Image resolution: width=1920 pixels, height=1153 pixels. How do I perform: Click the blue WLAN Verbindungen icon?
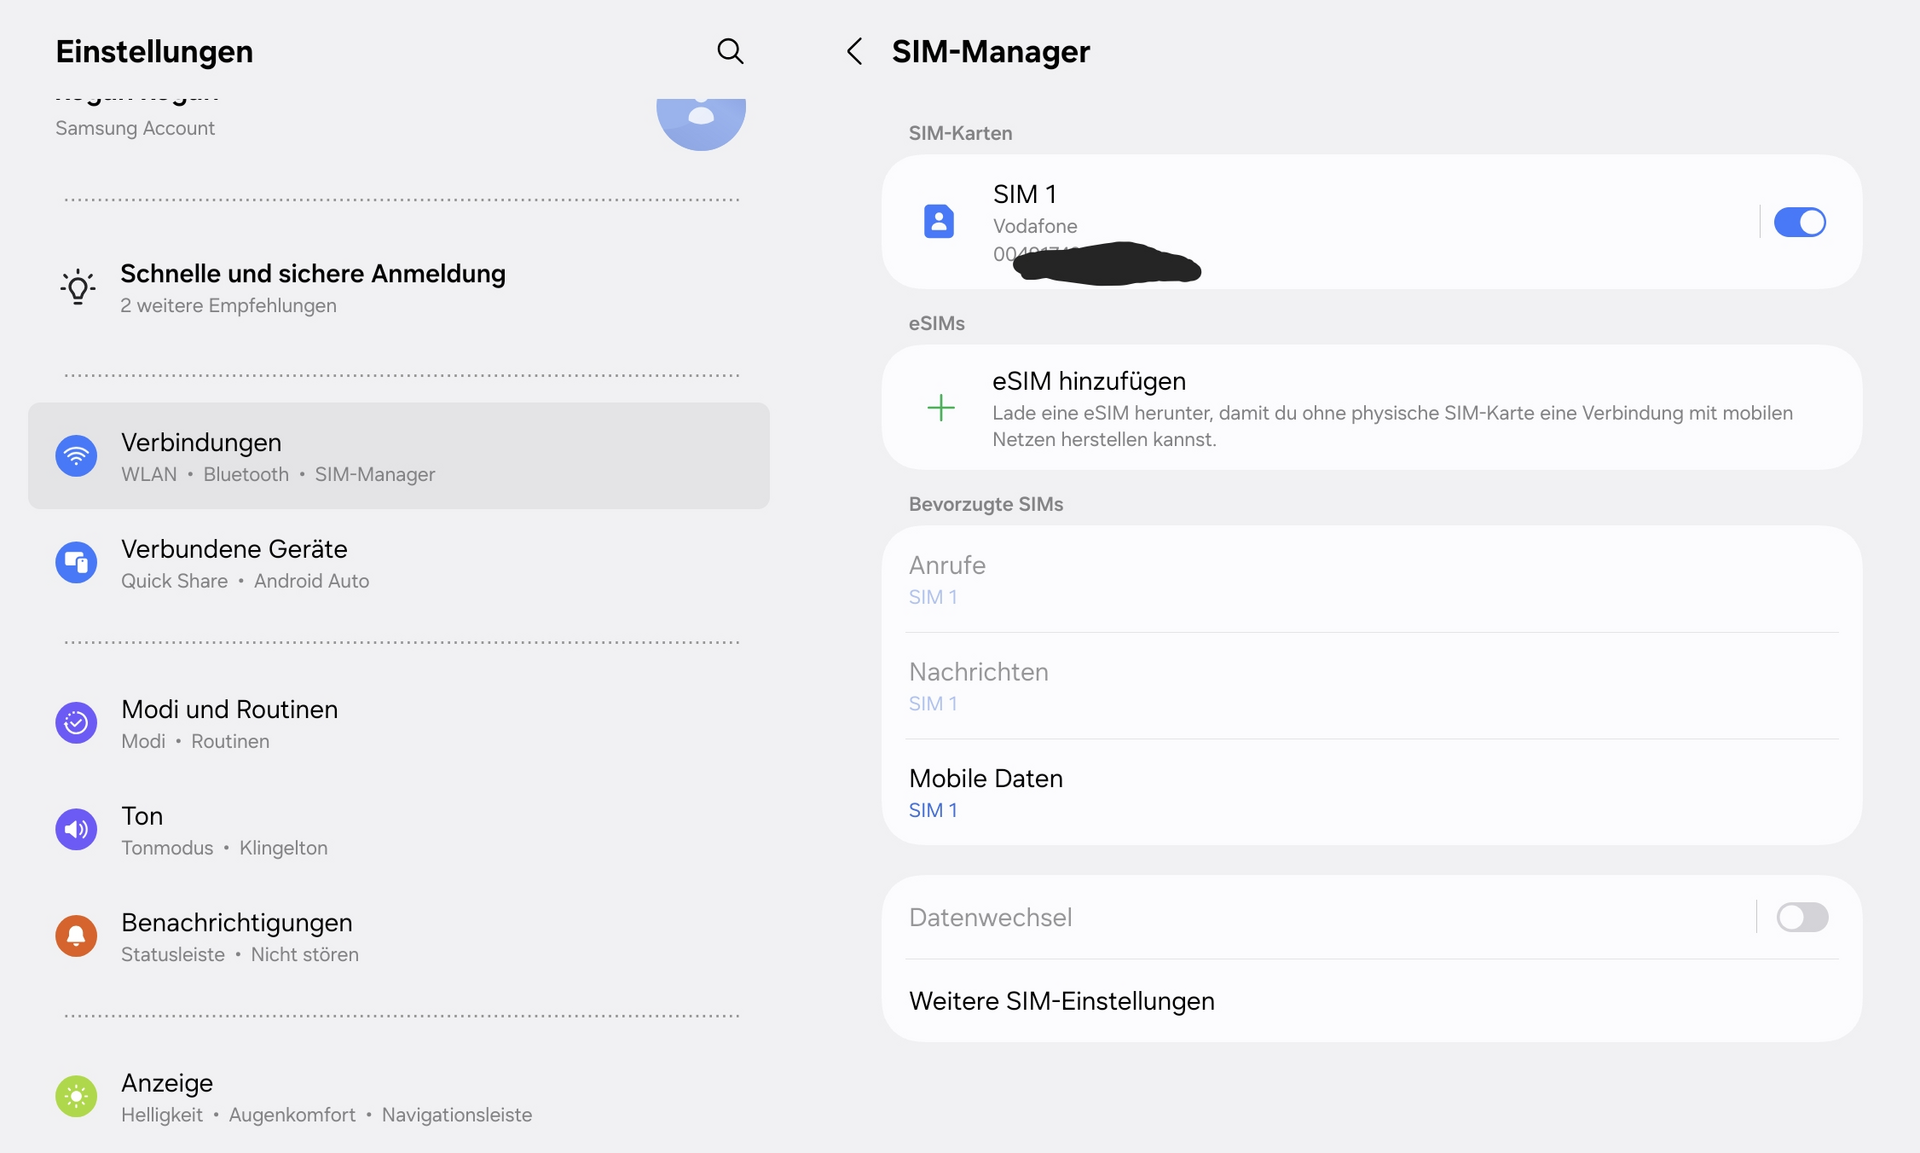pos(76,457)
